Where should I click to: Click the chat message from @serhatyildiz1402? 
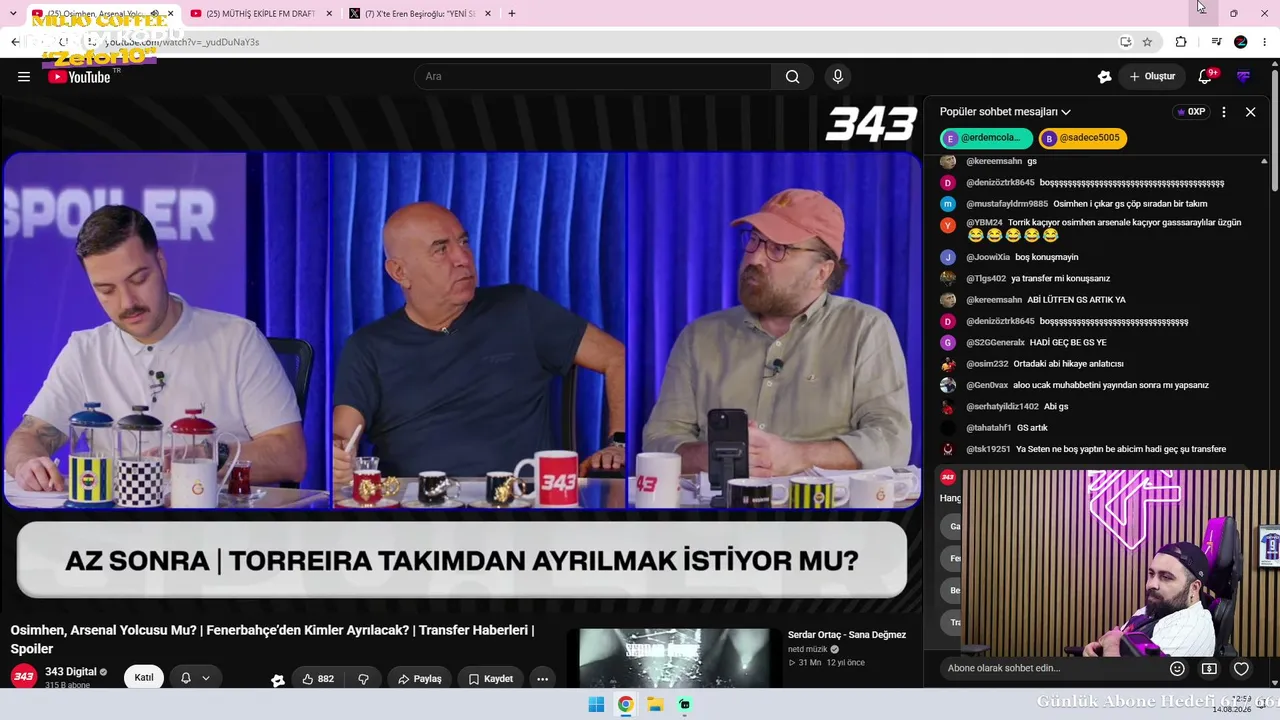coord(1005,407)
